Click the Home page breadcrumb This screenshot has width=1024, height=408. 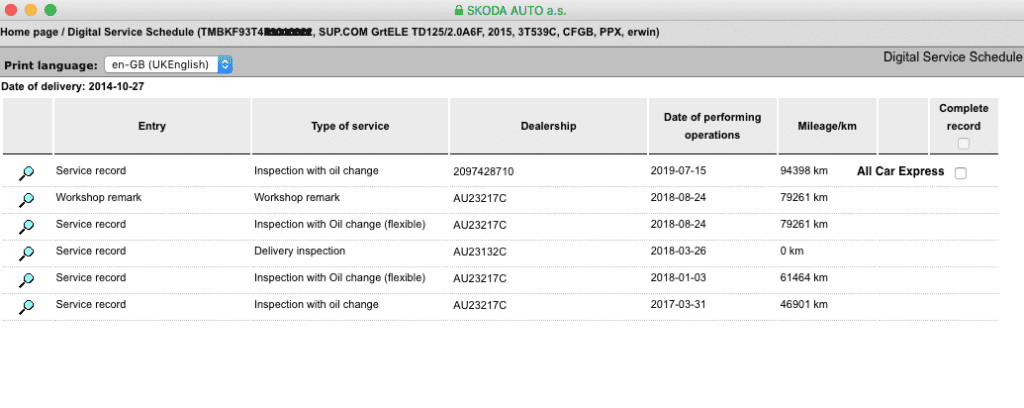click(x=28, y=32)
